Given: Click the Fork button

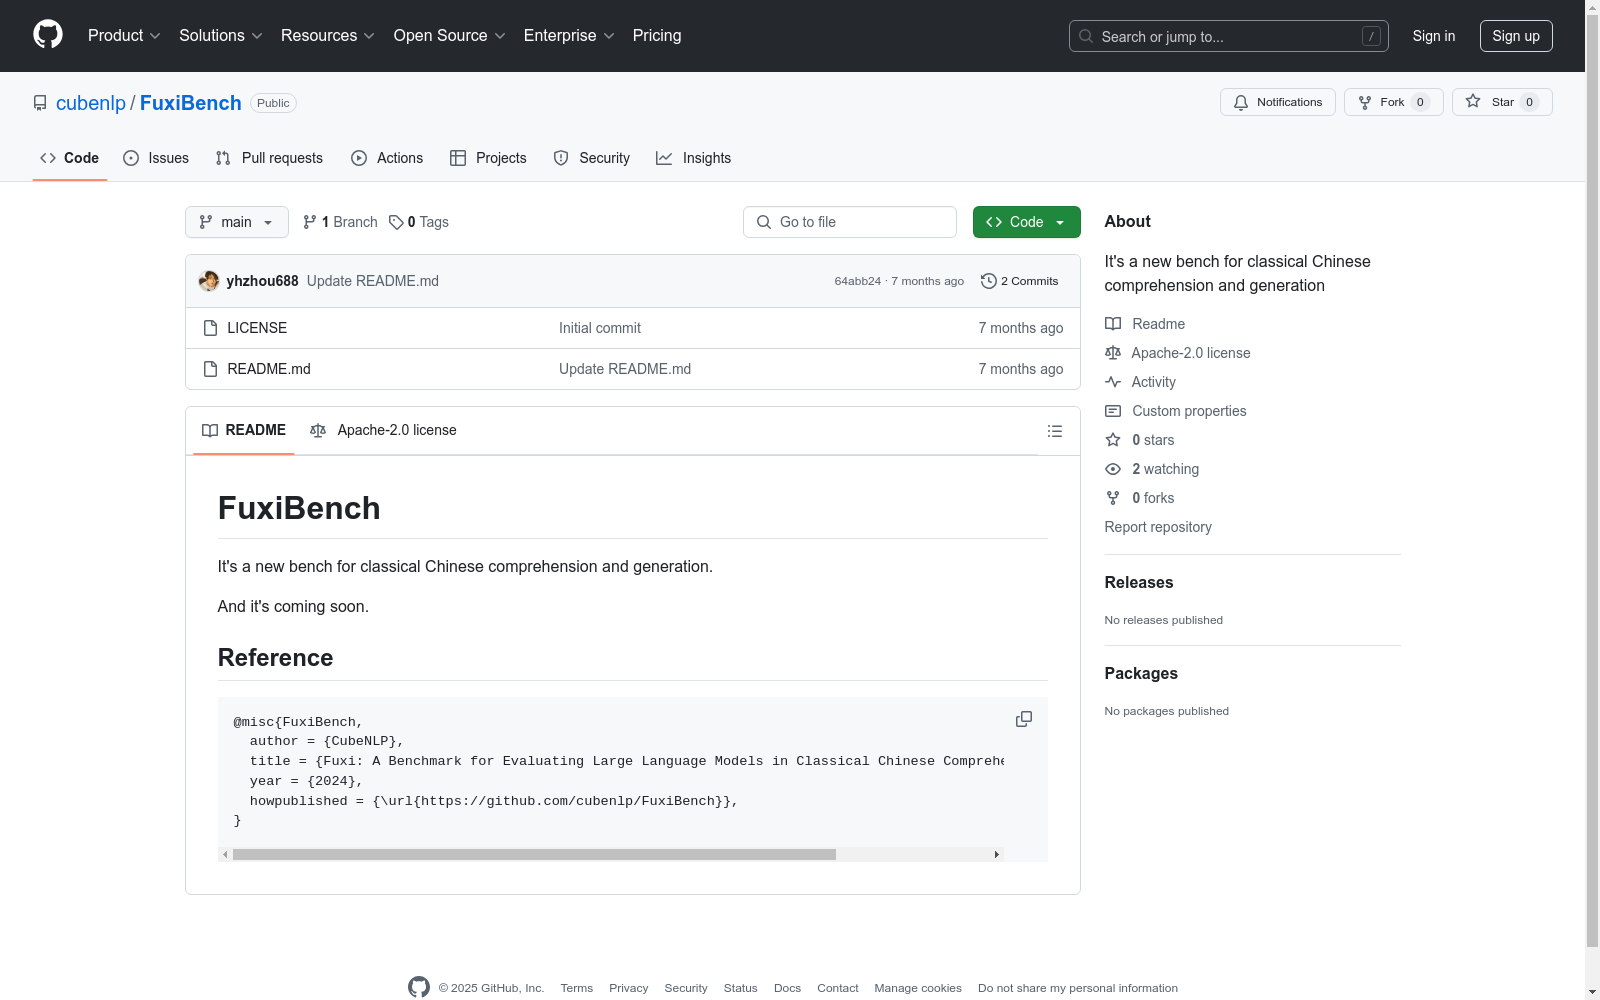Looking at the screenshot, I should (x=1394, y=102).
